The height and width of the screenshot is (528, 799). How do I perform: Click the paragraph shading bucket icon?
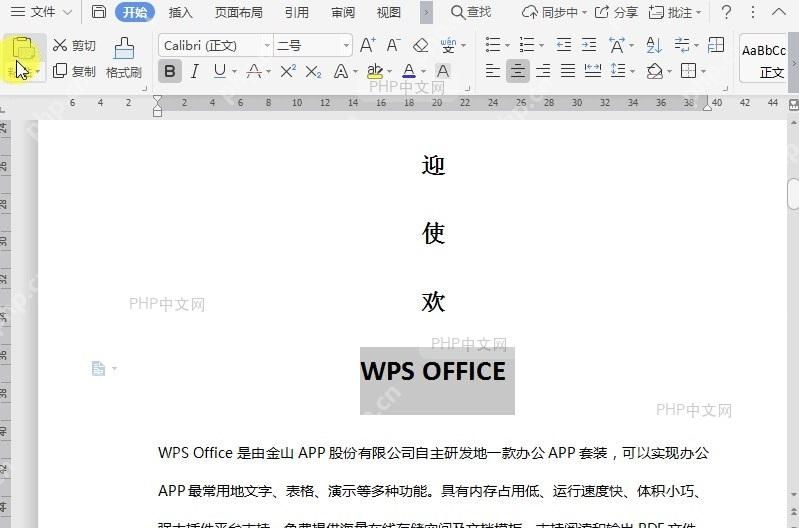click(x=655, y=71)
